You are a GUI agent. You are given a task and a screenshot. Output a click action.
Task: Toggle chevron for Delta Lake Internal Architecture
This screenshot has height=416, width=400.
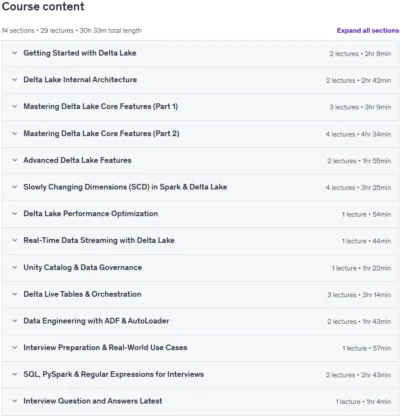click(x=15, y=80)
